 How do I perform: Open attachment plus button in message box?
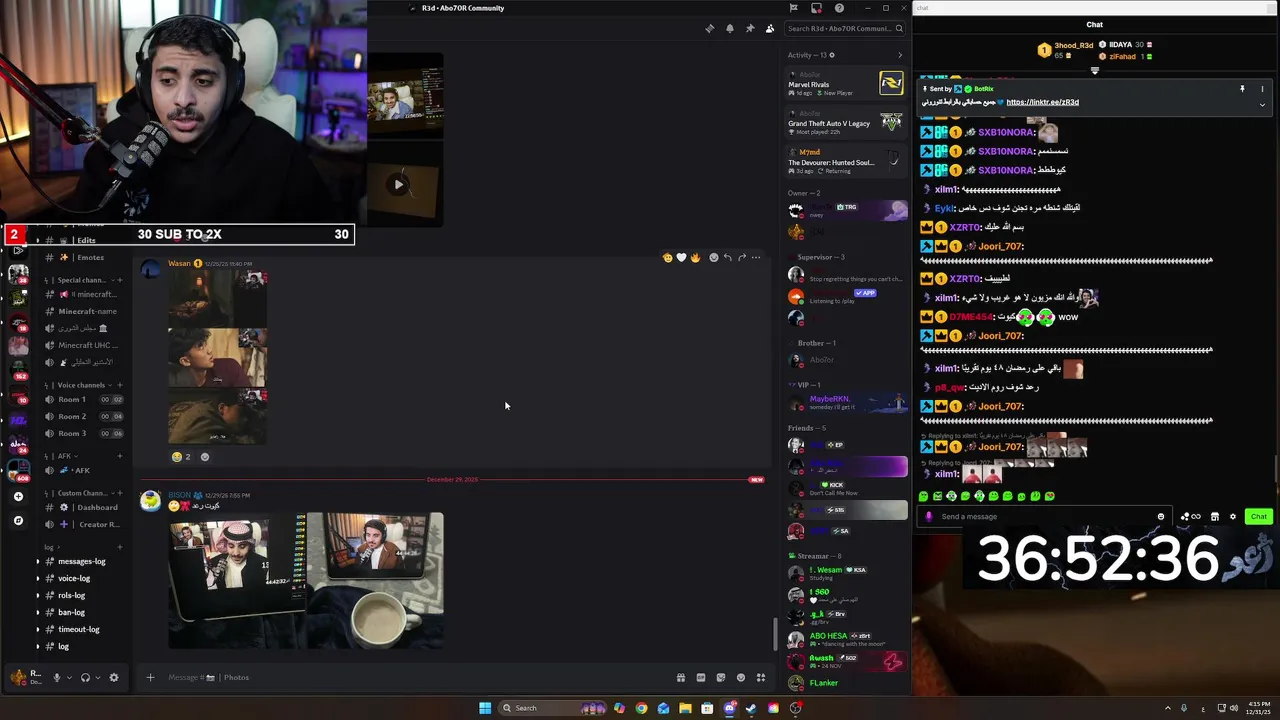150,677
